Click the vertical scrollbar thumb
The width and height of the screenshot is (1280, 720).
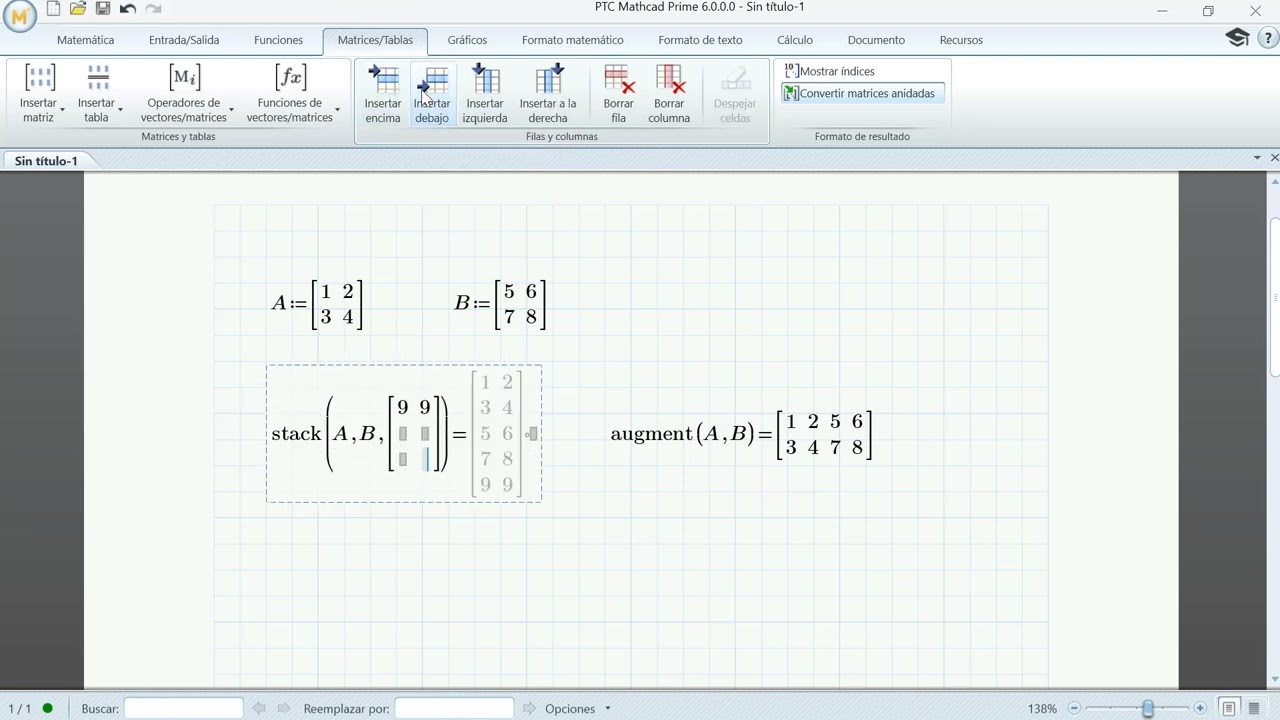pos(1275,295)
